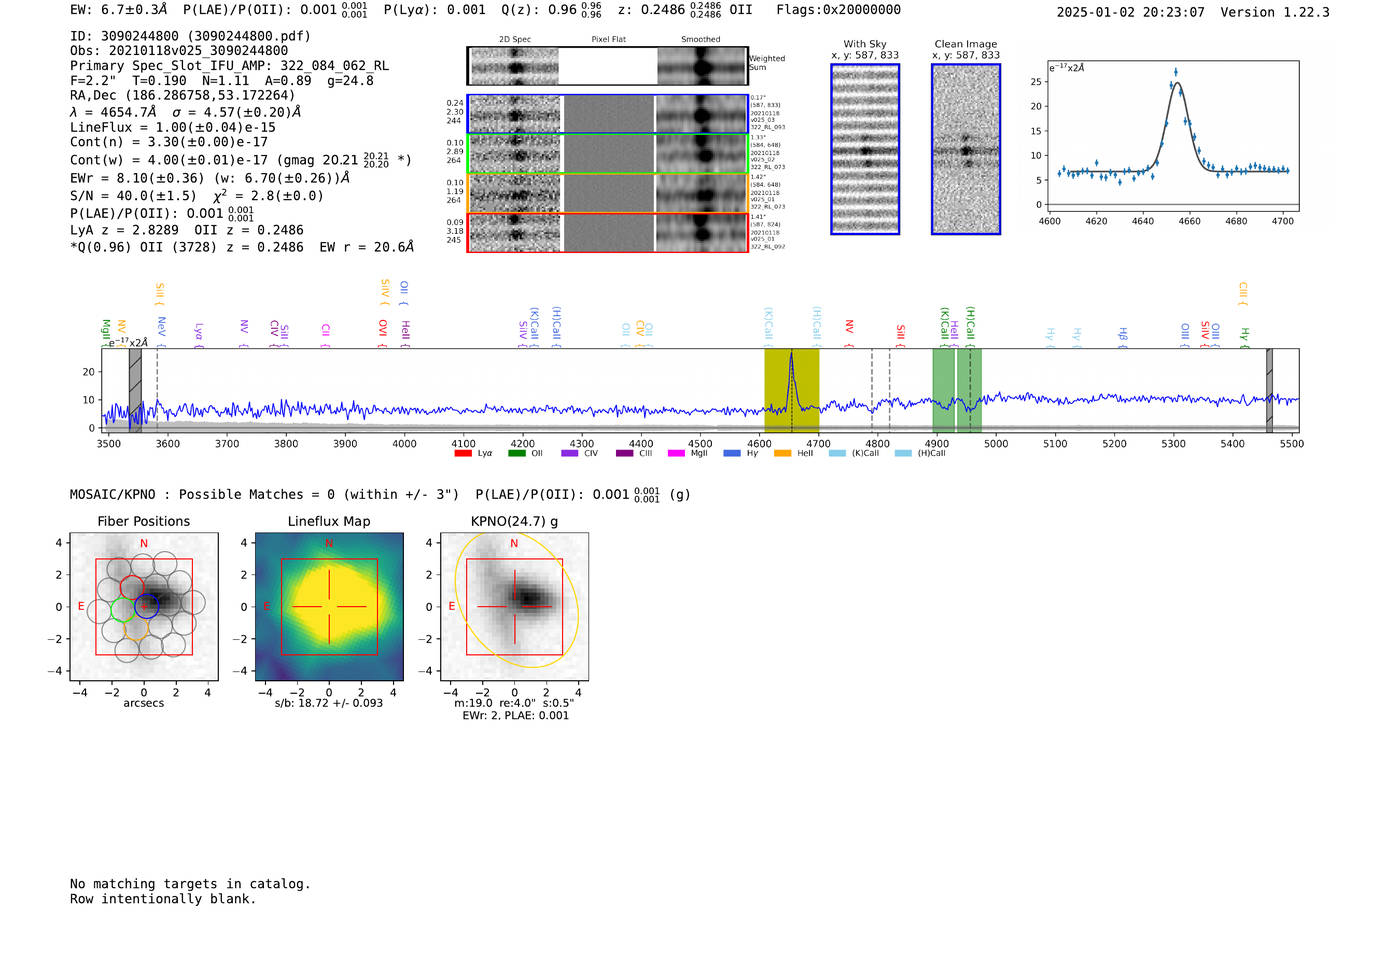Click the hatched gray band near 5460 Å
This screenshot has width=1400, height=953.
point(1269,391)
